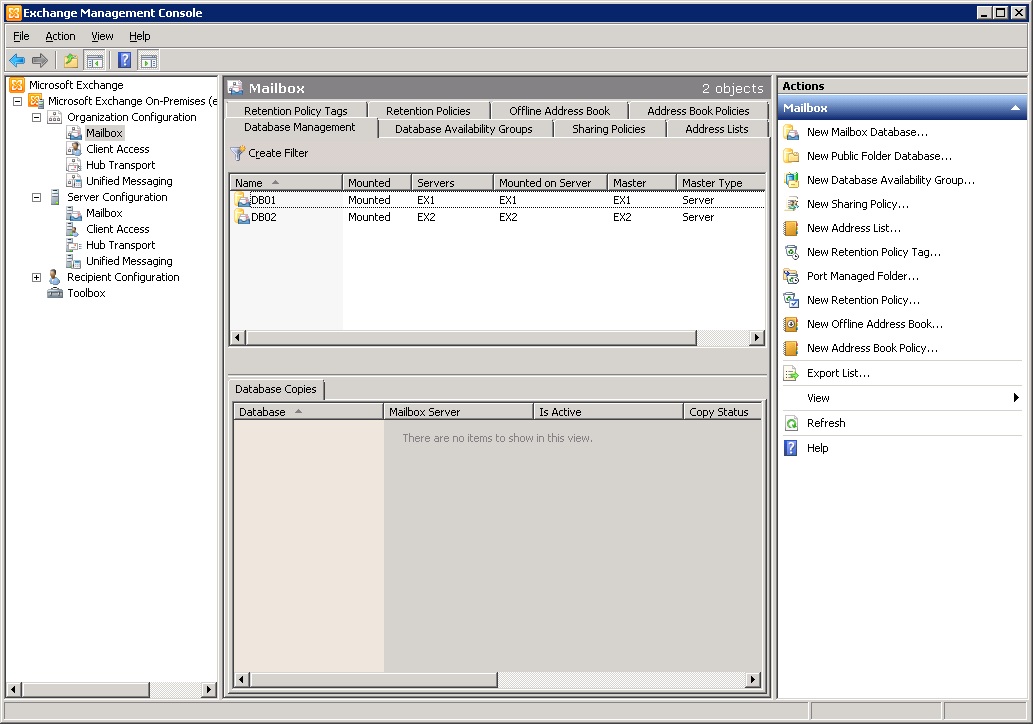
Task: Switch to Address Book Policies tab
Action: coord(698,111)
